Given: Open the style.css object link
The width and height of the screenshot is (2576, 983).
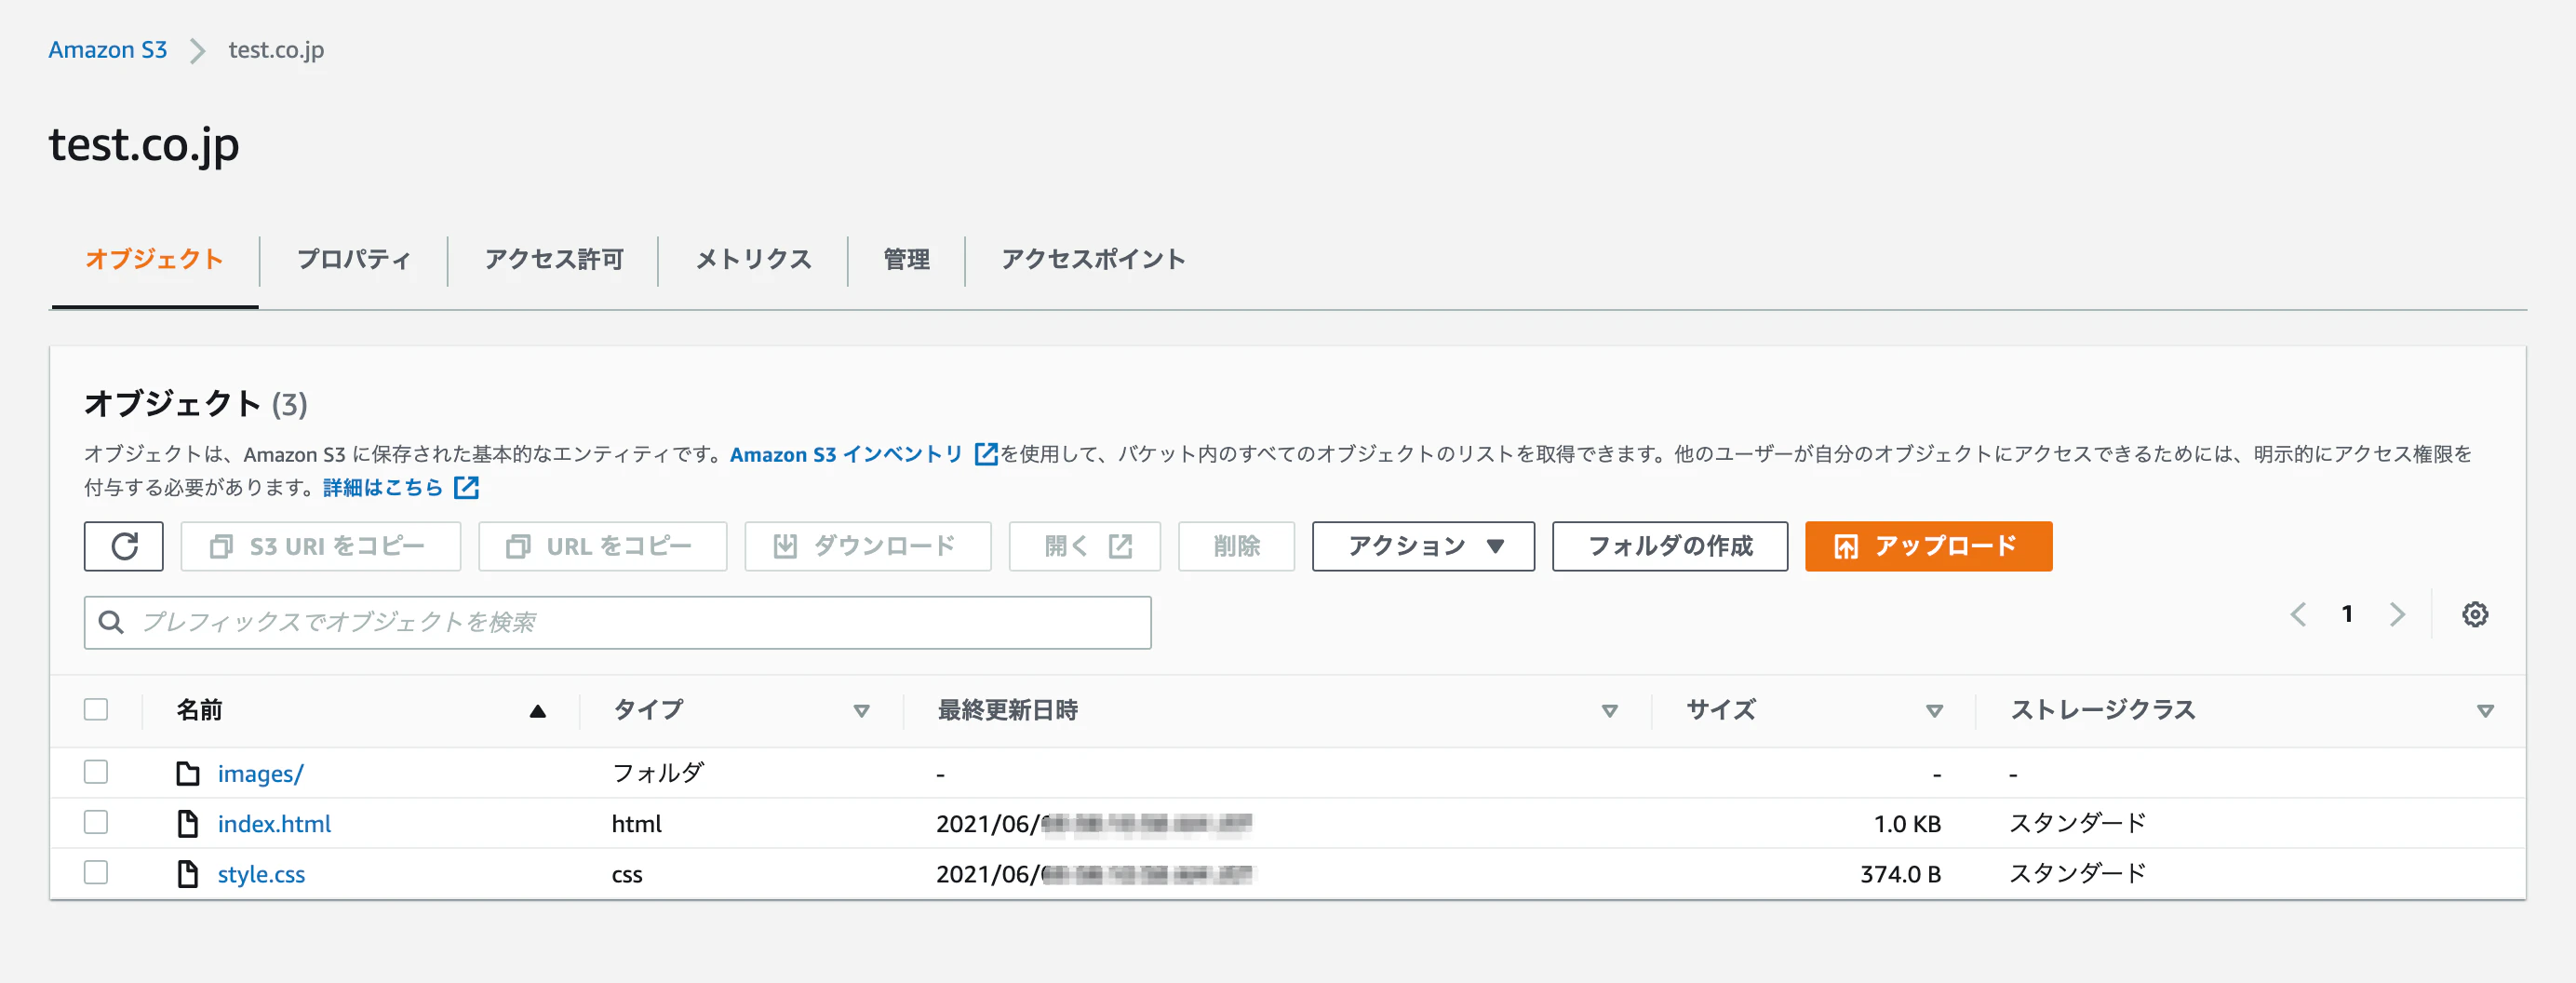Looking at the screenshot, I should 261,873.
